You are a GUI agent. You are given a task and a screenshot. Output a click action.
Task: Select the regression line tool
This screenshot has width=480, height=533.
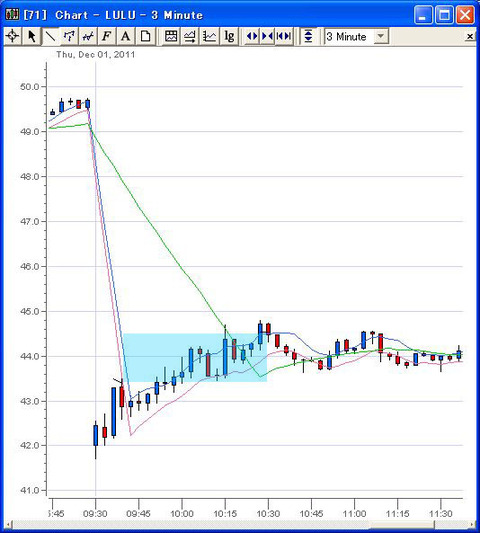88,36
